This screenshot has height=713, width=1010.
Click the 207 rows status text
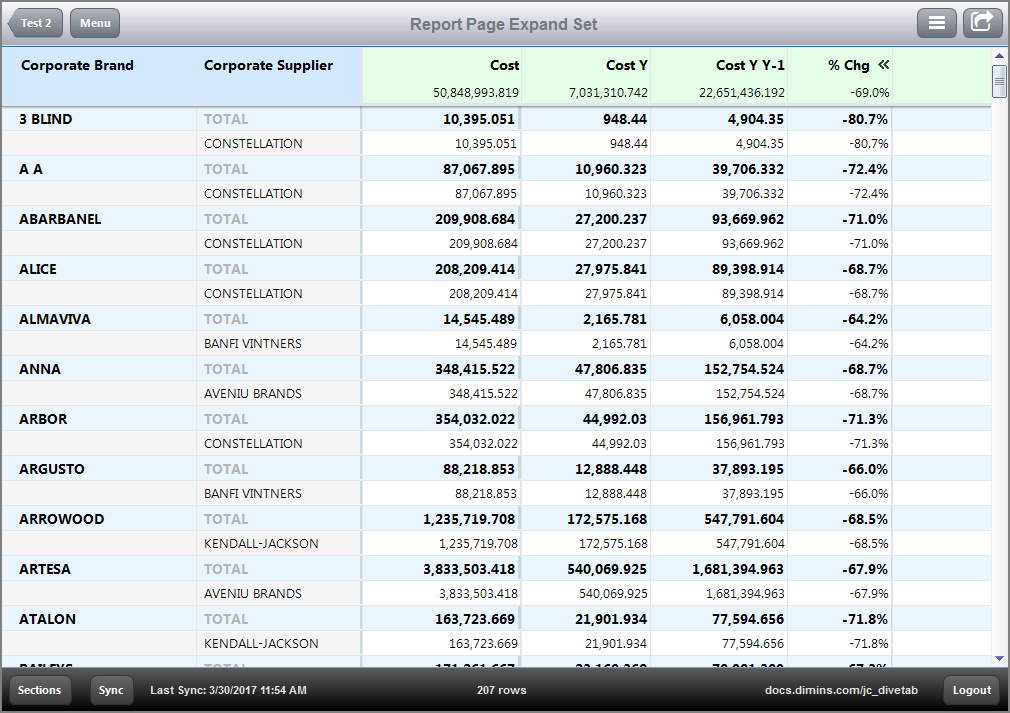pos(501,690)
